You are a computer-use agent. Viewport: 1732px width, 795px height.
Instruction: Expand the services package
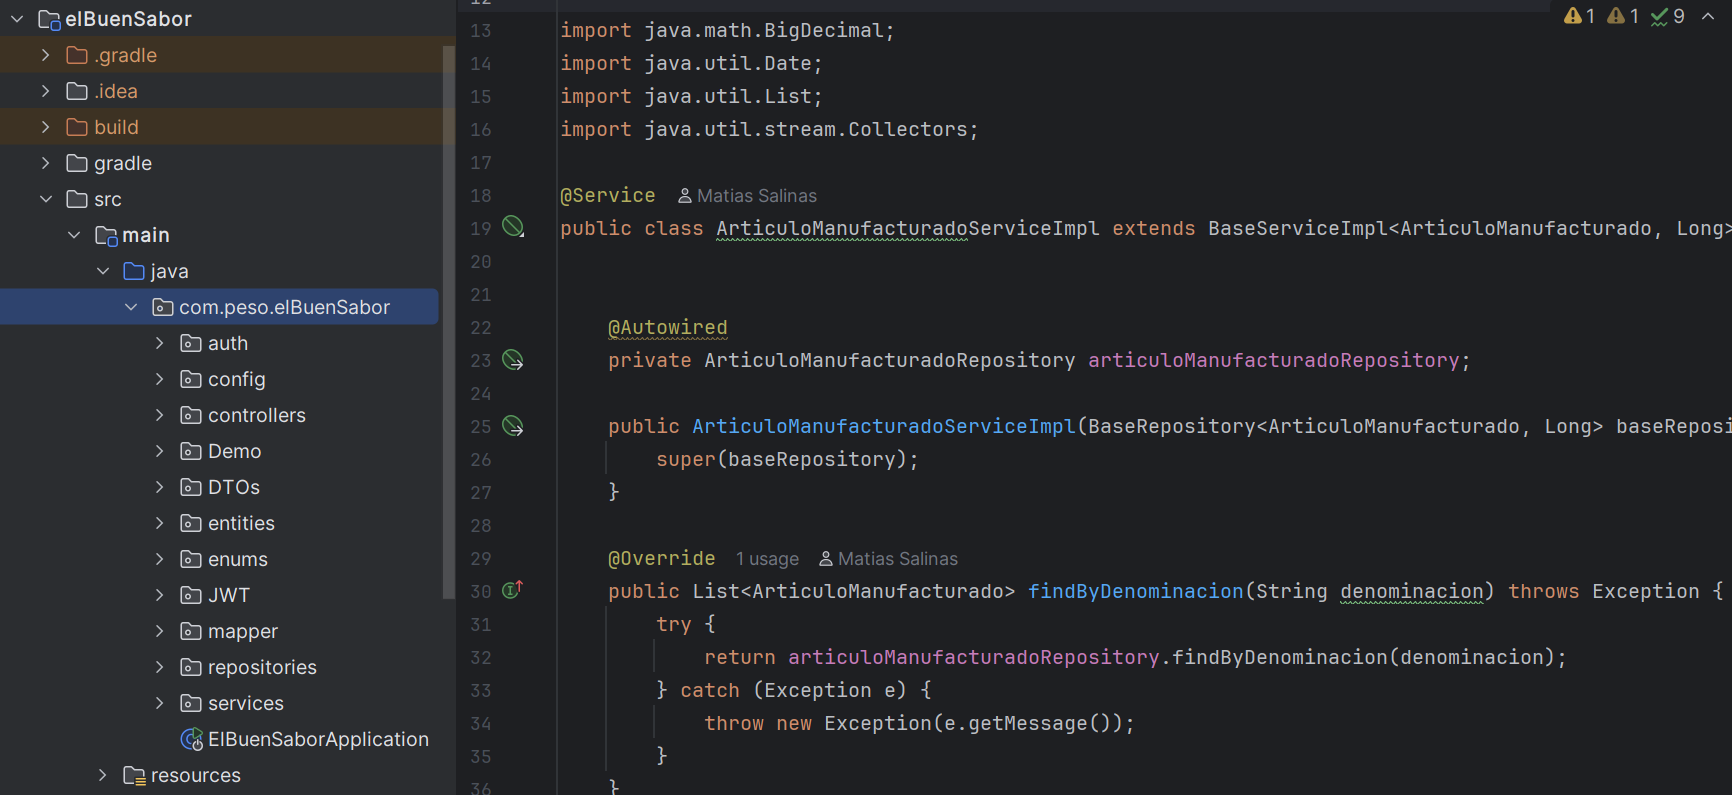click(x=160, y=703)
